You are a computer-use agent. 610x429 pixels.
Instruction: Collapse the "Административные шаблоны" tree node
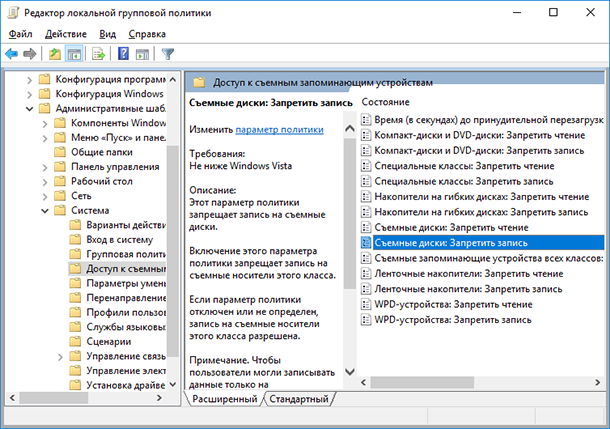(30, 109)
